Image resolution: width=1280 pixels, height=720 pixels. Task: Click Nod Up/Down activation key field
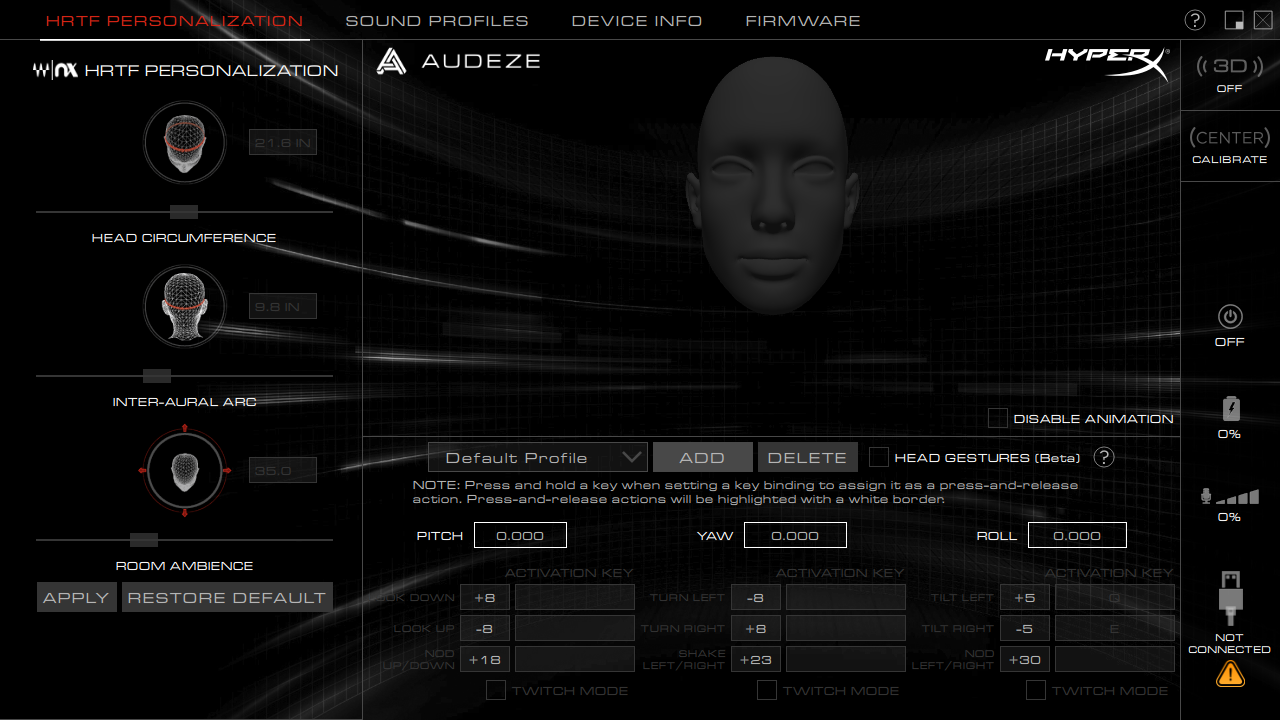575,659
